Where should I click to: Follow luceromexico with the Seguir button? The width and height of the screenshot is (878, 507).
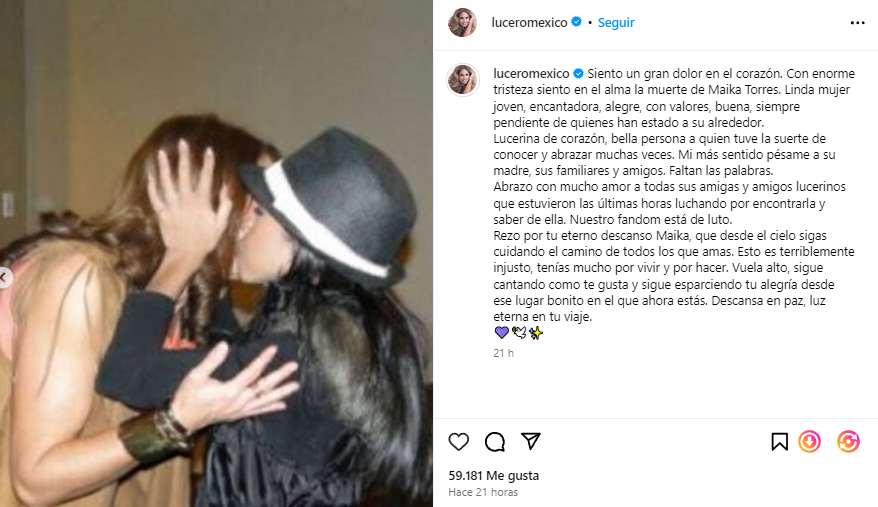616,22
